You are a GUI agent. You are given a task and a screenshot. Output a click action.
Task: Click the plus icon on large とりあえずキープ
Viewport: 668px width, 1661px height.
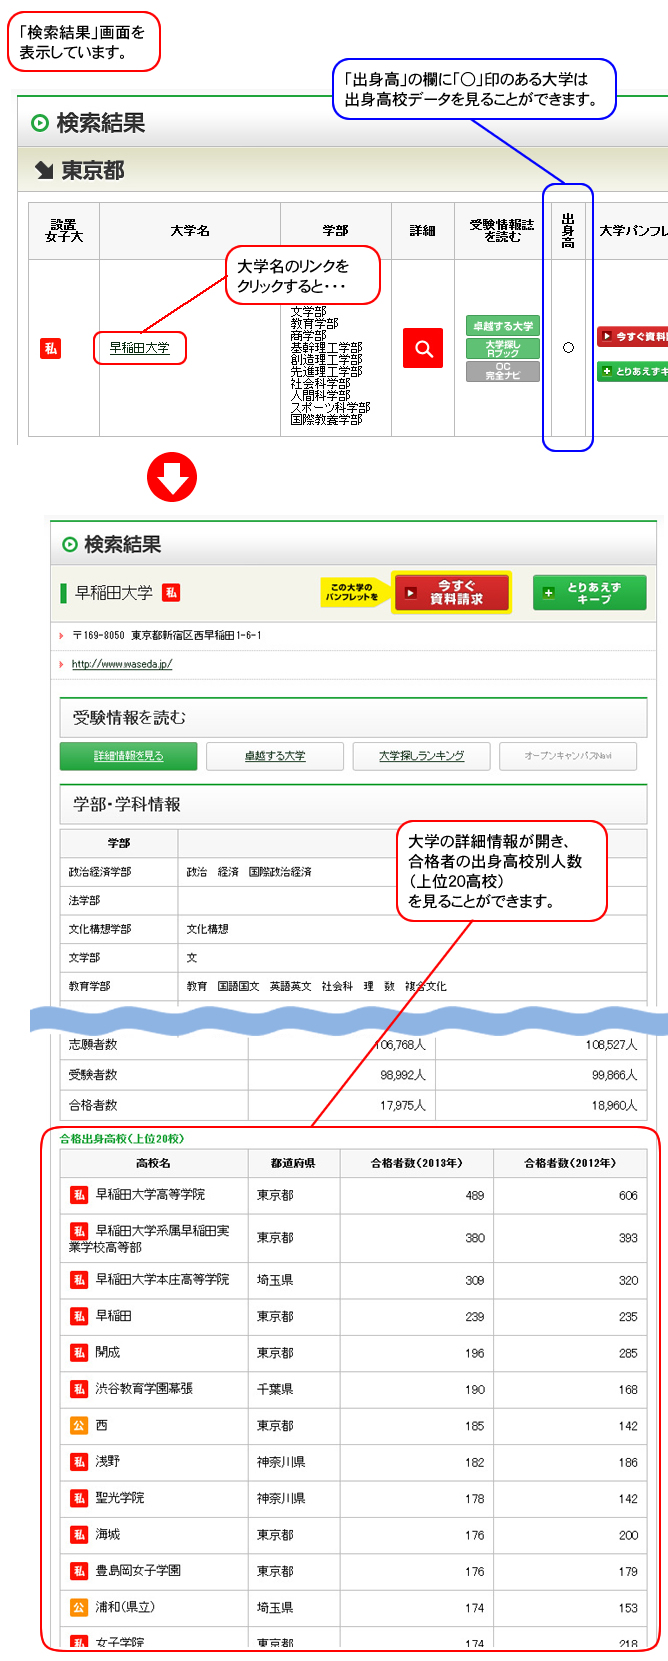tap(548, 593)
